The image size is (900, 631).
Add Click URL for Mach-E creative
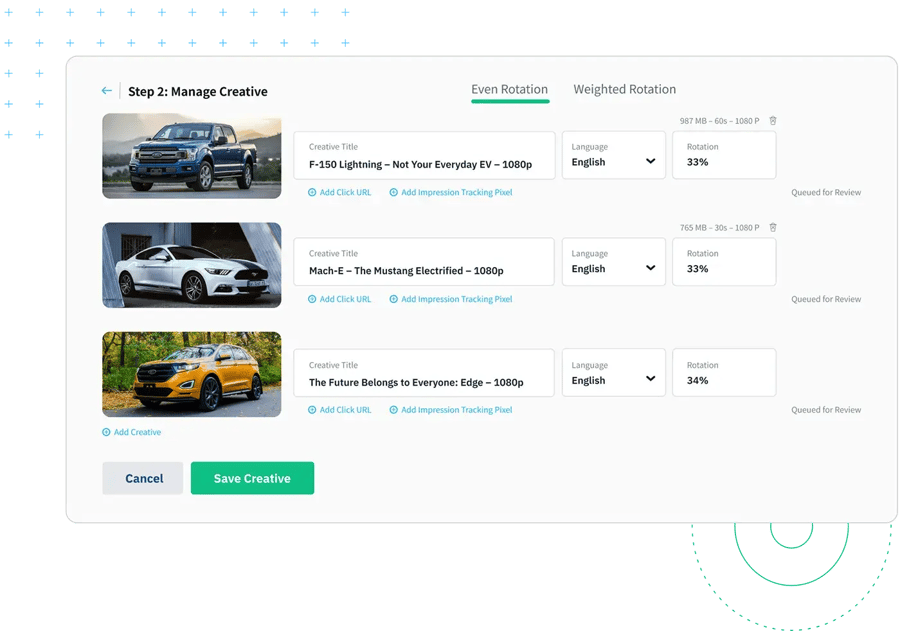pos(340,299)
